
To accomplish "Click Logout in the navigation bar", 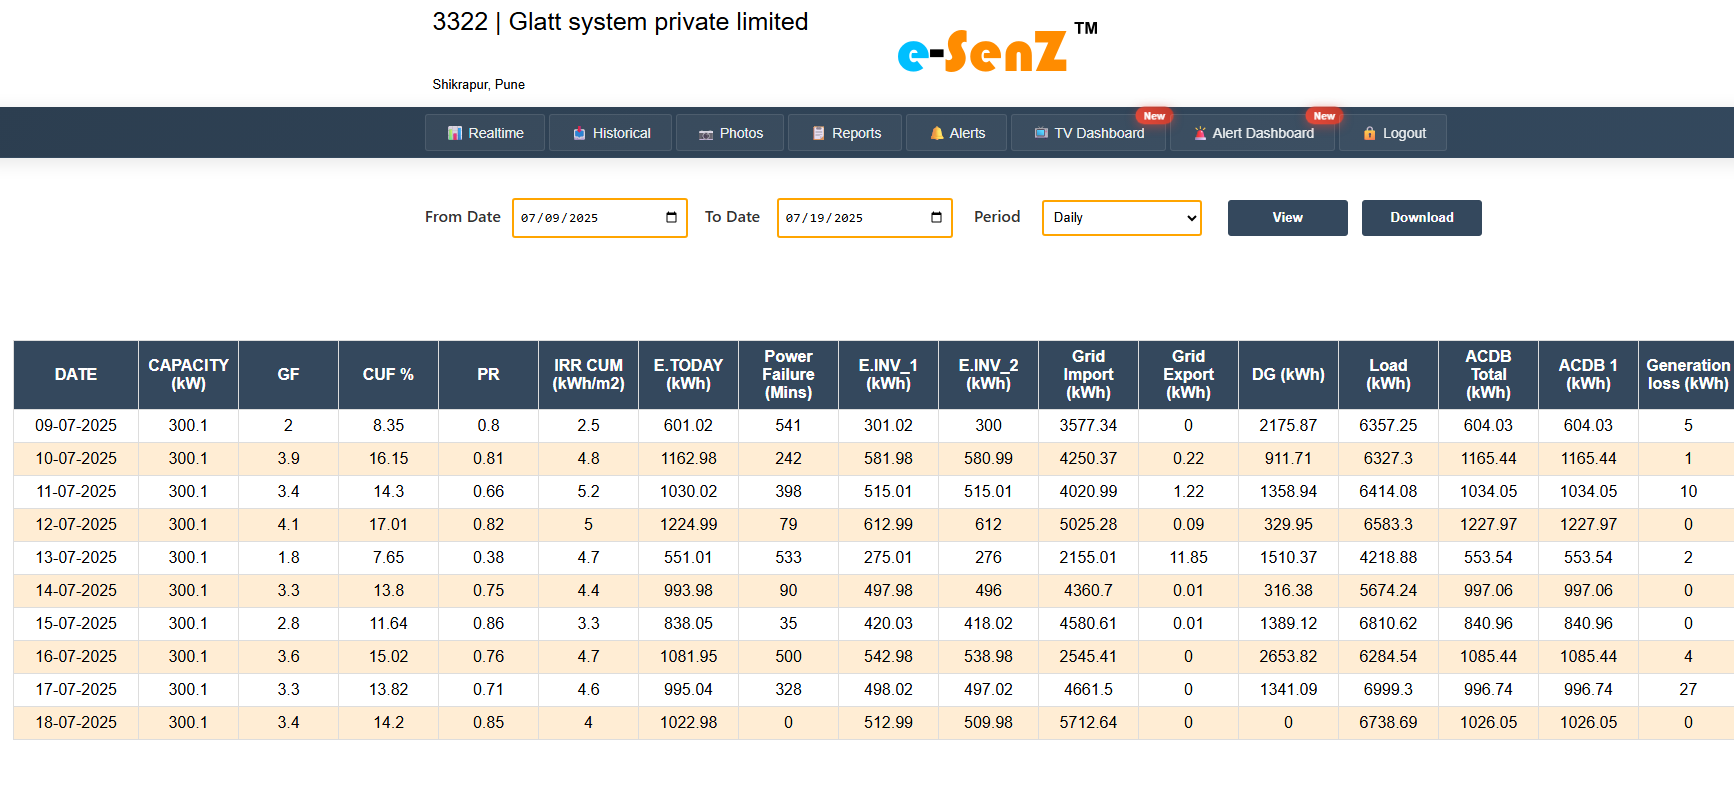I will [x=1393, y=133].
